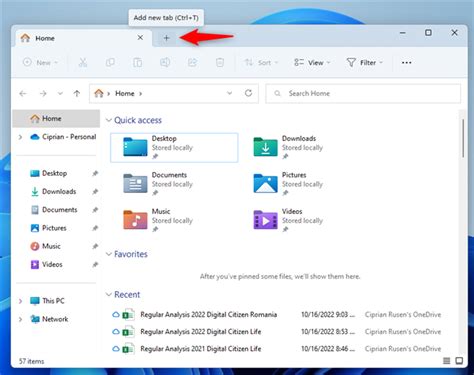This screenshot has height=375, width=474.
Task: Open Music in navigation pane
Action: 46,246
